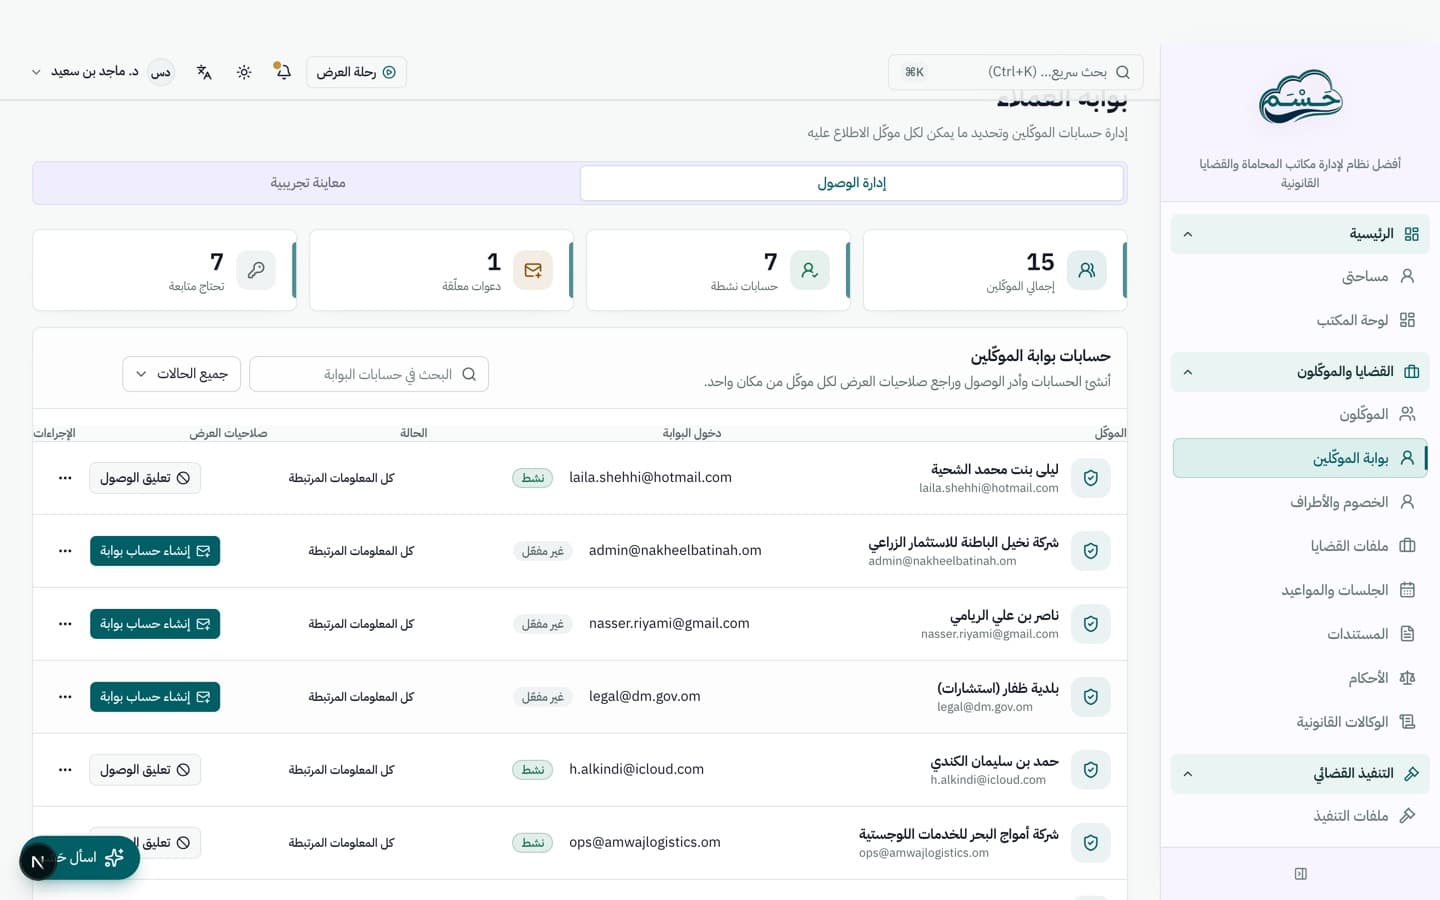Click shield icon for بلدية ظفار

[x=1090, y=697]
